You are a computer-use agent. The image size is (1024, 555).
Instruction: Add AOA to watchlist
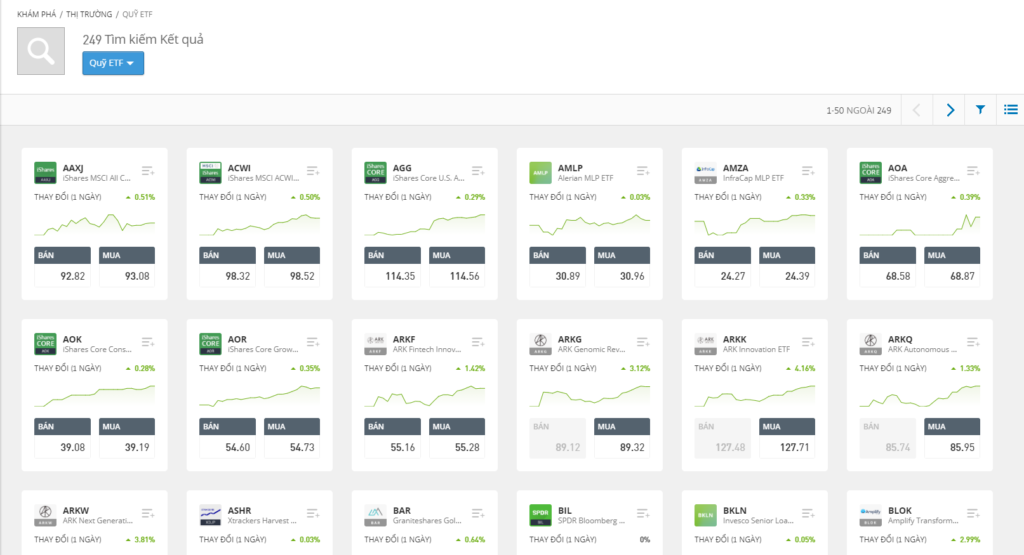coord(973,171)
